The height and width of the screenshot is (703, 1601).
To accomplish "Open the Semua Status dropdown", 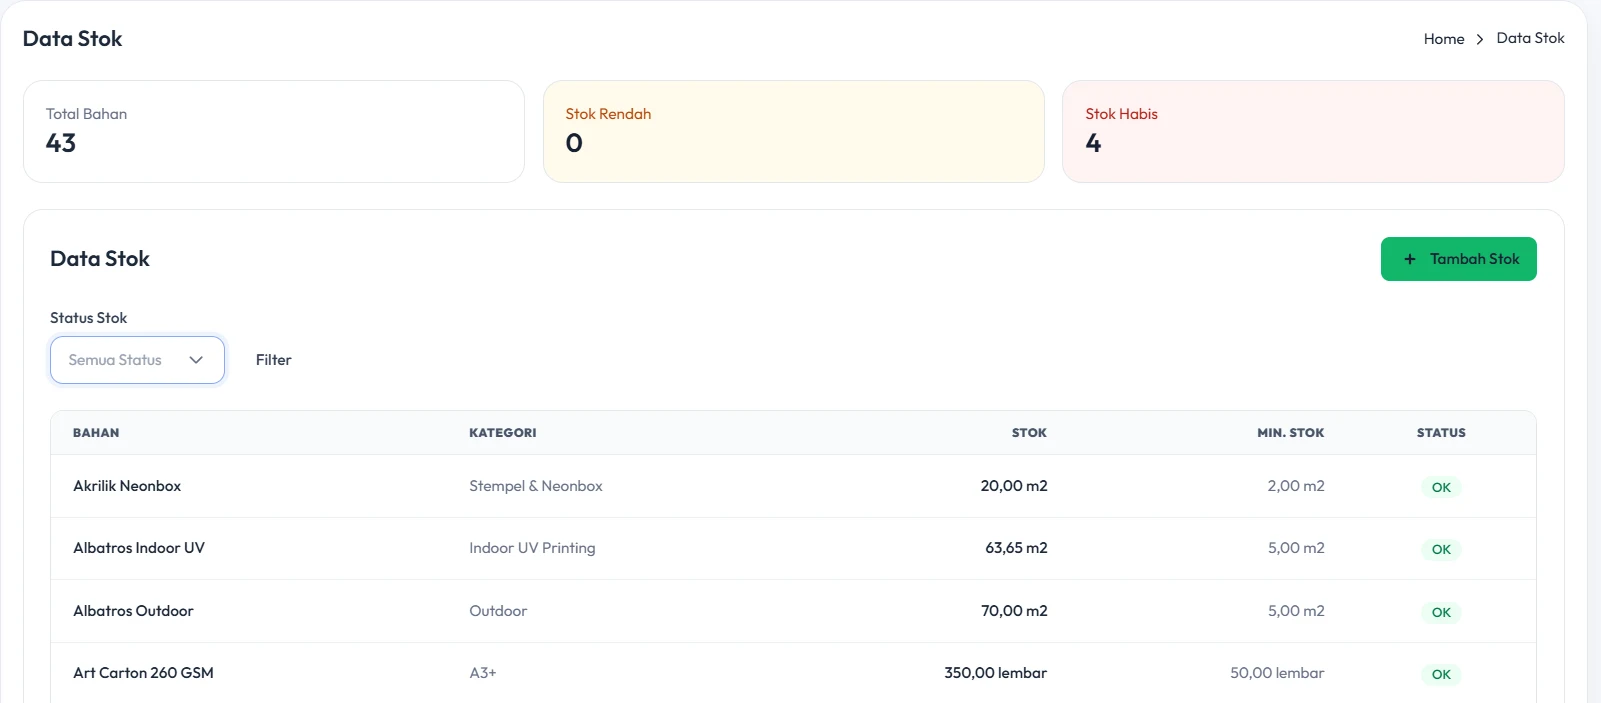I will click(x=137, y=360).
